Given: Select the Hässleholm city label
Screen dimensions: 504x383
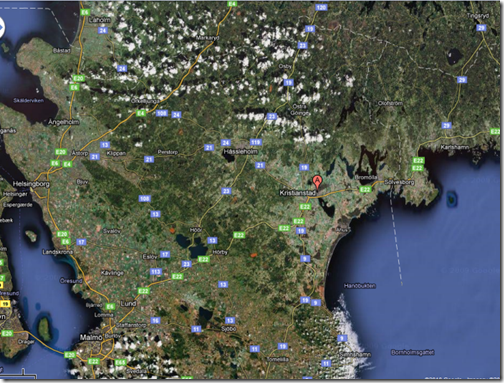Looking at the screenshot, I should (x=240, y=152).
